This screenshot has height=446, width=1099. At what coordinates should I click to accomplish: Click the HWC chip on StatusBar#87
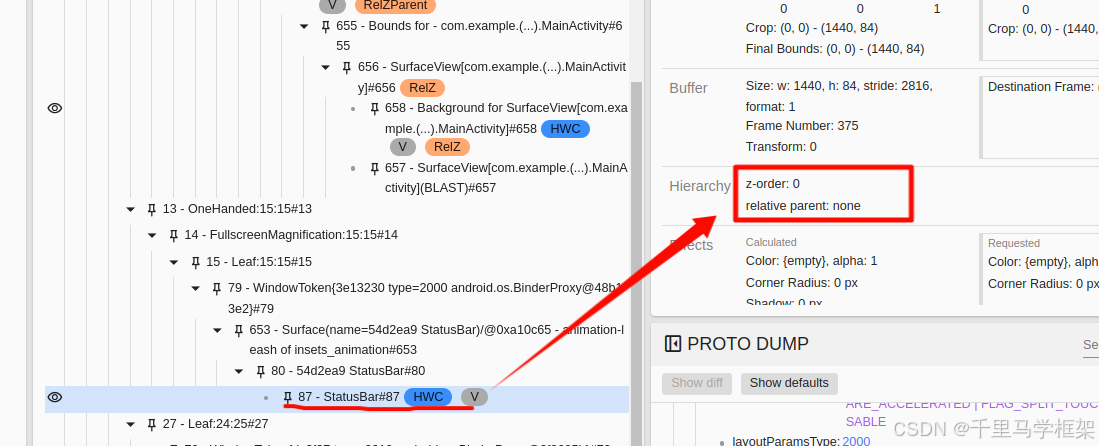pos(428,397)
